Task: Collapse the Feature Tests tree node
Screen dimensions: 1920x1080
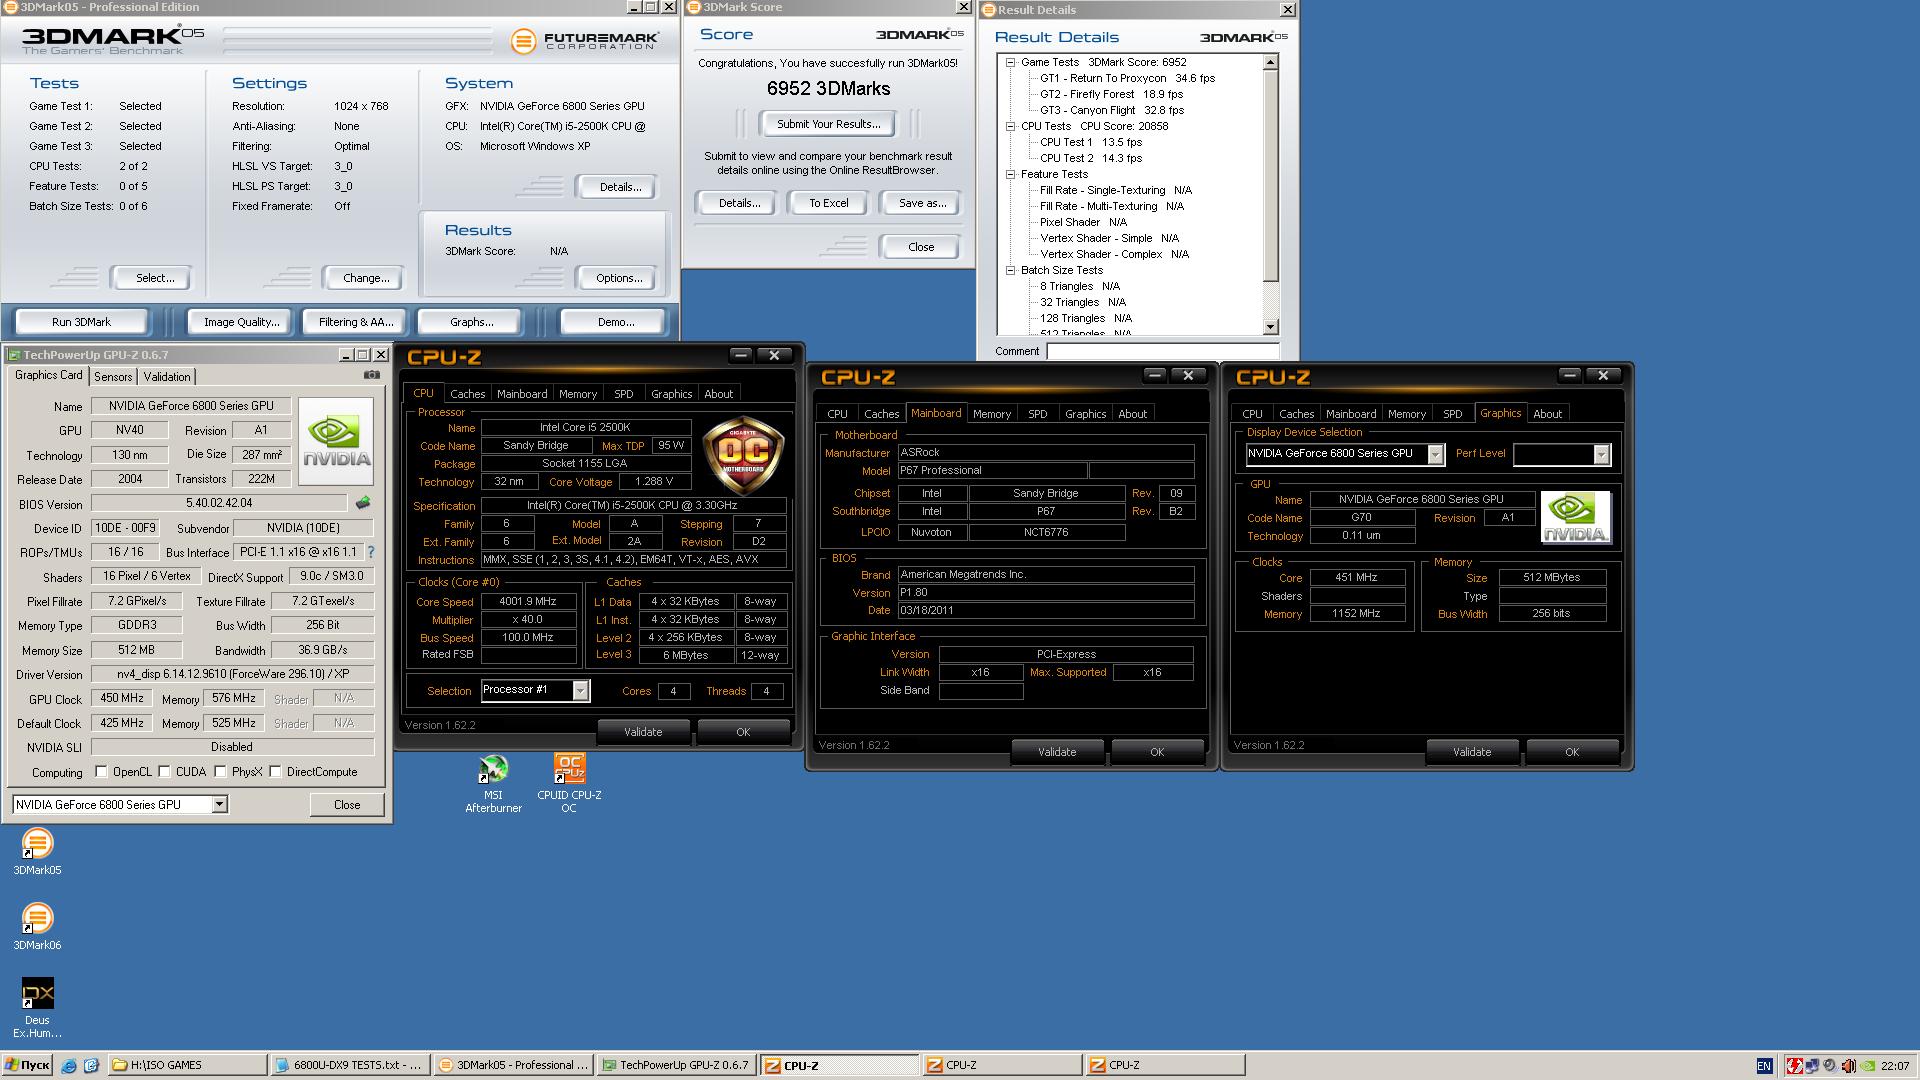Action: (1010, 174)
